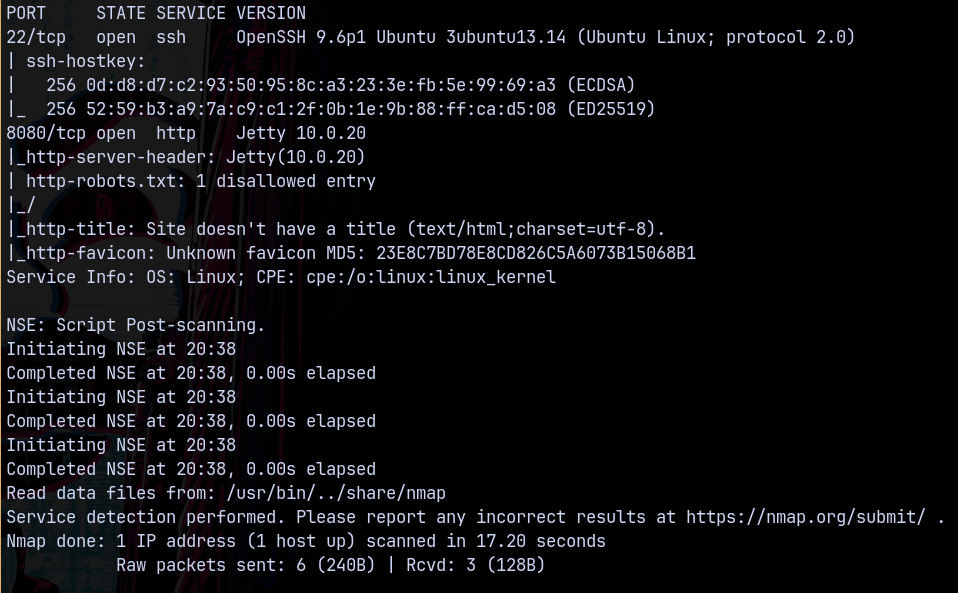
Task: Click the /usr/bin/../share/nmap path
Action: (335, 493)
